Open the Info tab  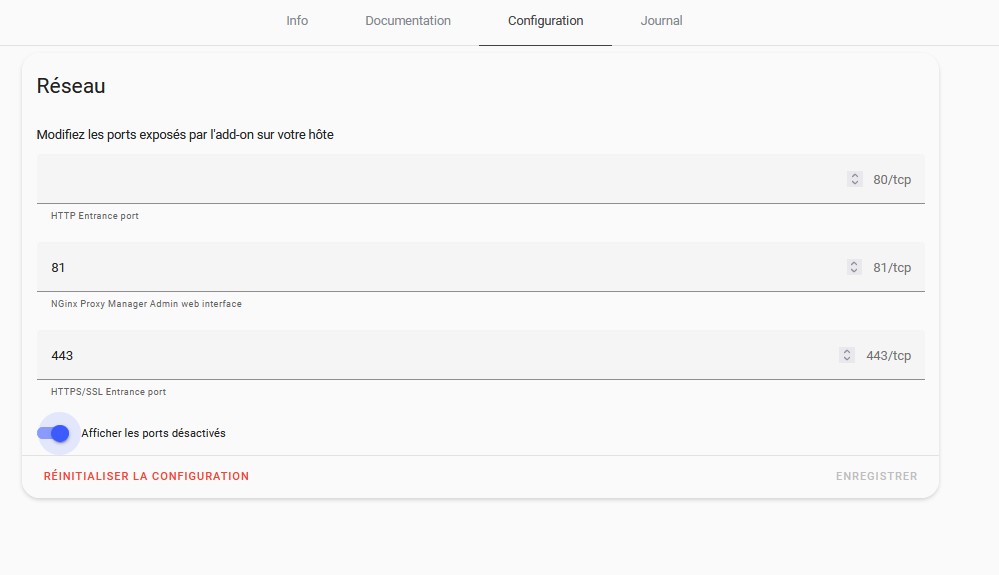coord(297,21)
